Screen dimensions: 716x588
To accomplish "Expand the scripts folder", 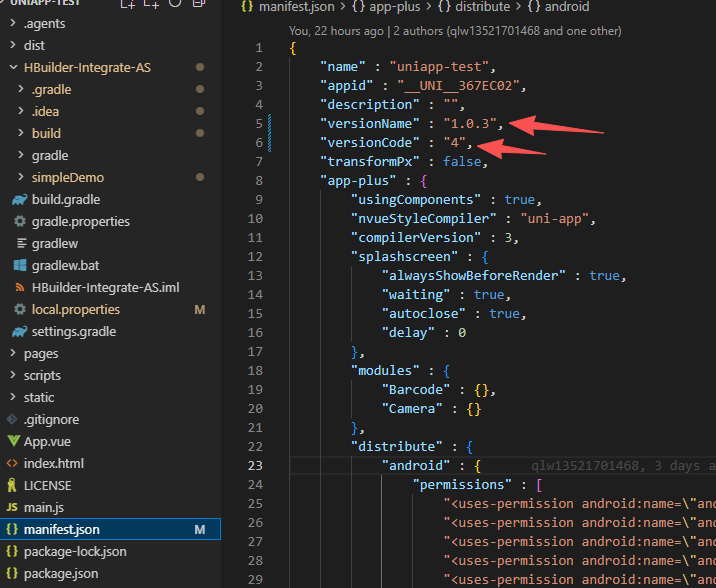I will 13,375.
